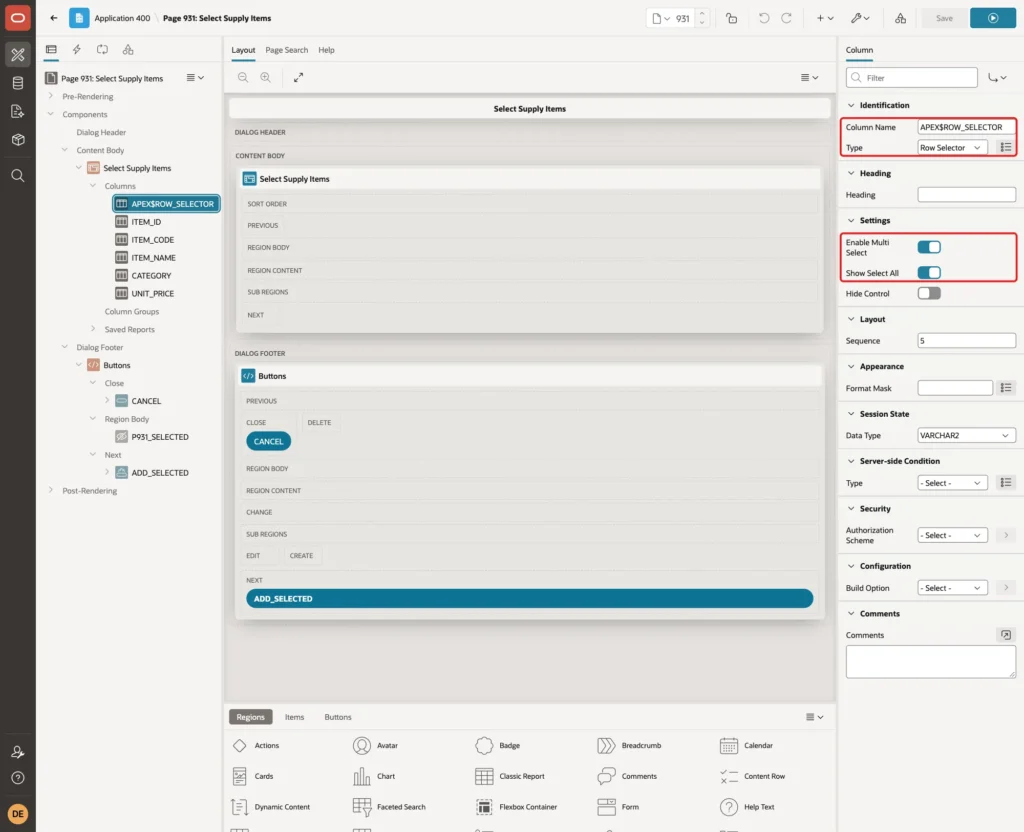Switch to Processing tab icon
This screenshot has height=832, width=1024.
[x=102, y=50]
